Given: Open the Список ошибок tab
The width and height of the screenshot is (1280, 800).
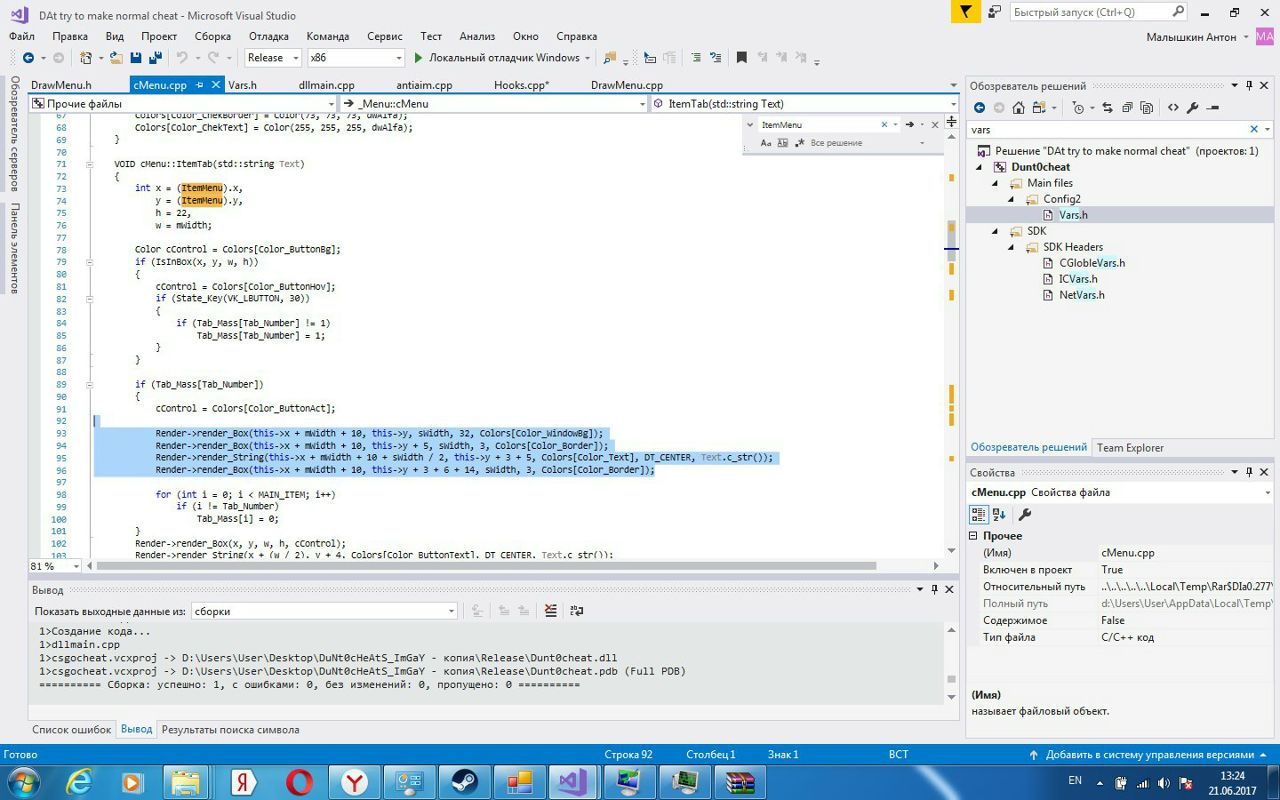Looking at the screenshot, I should pos(71,730).
